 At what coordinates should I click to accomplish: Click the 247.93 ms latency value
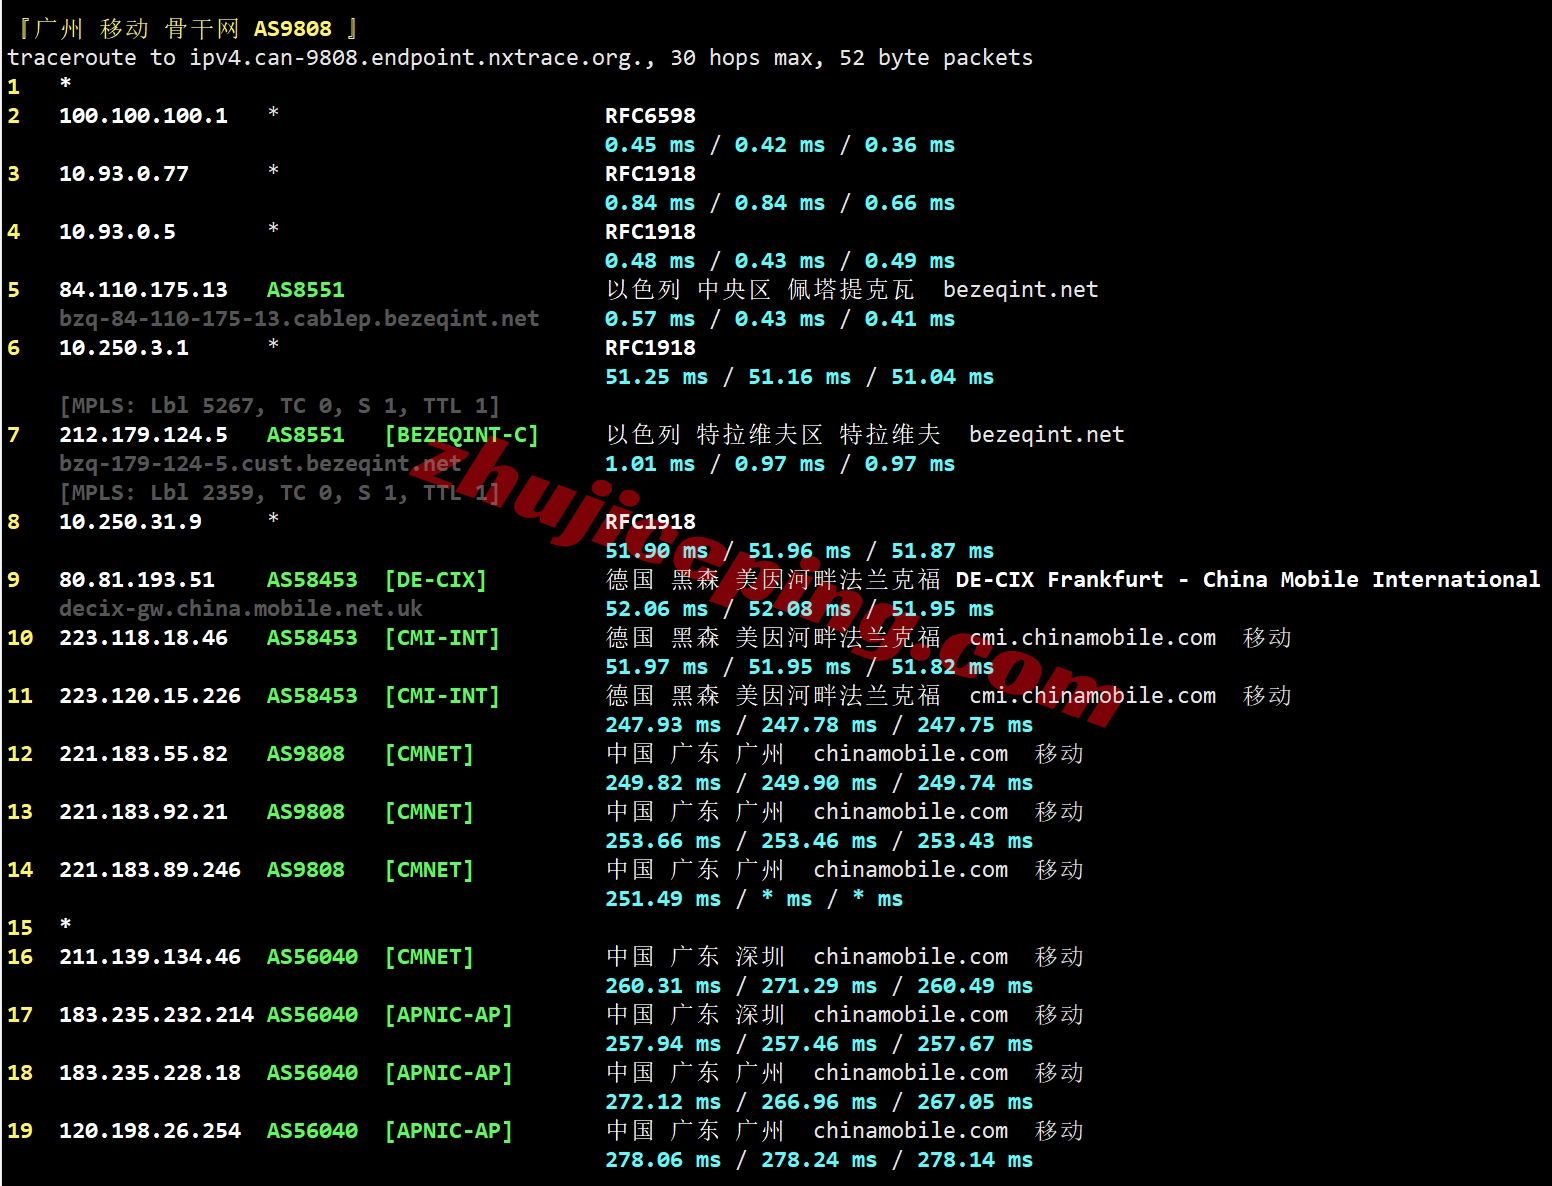click(662, 725)
